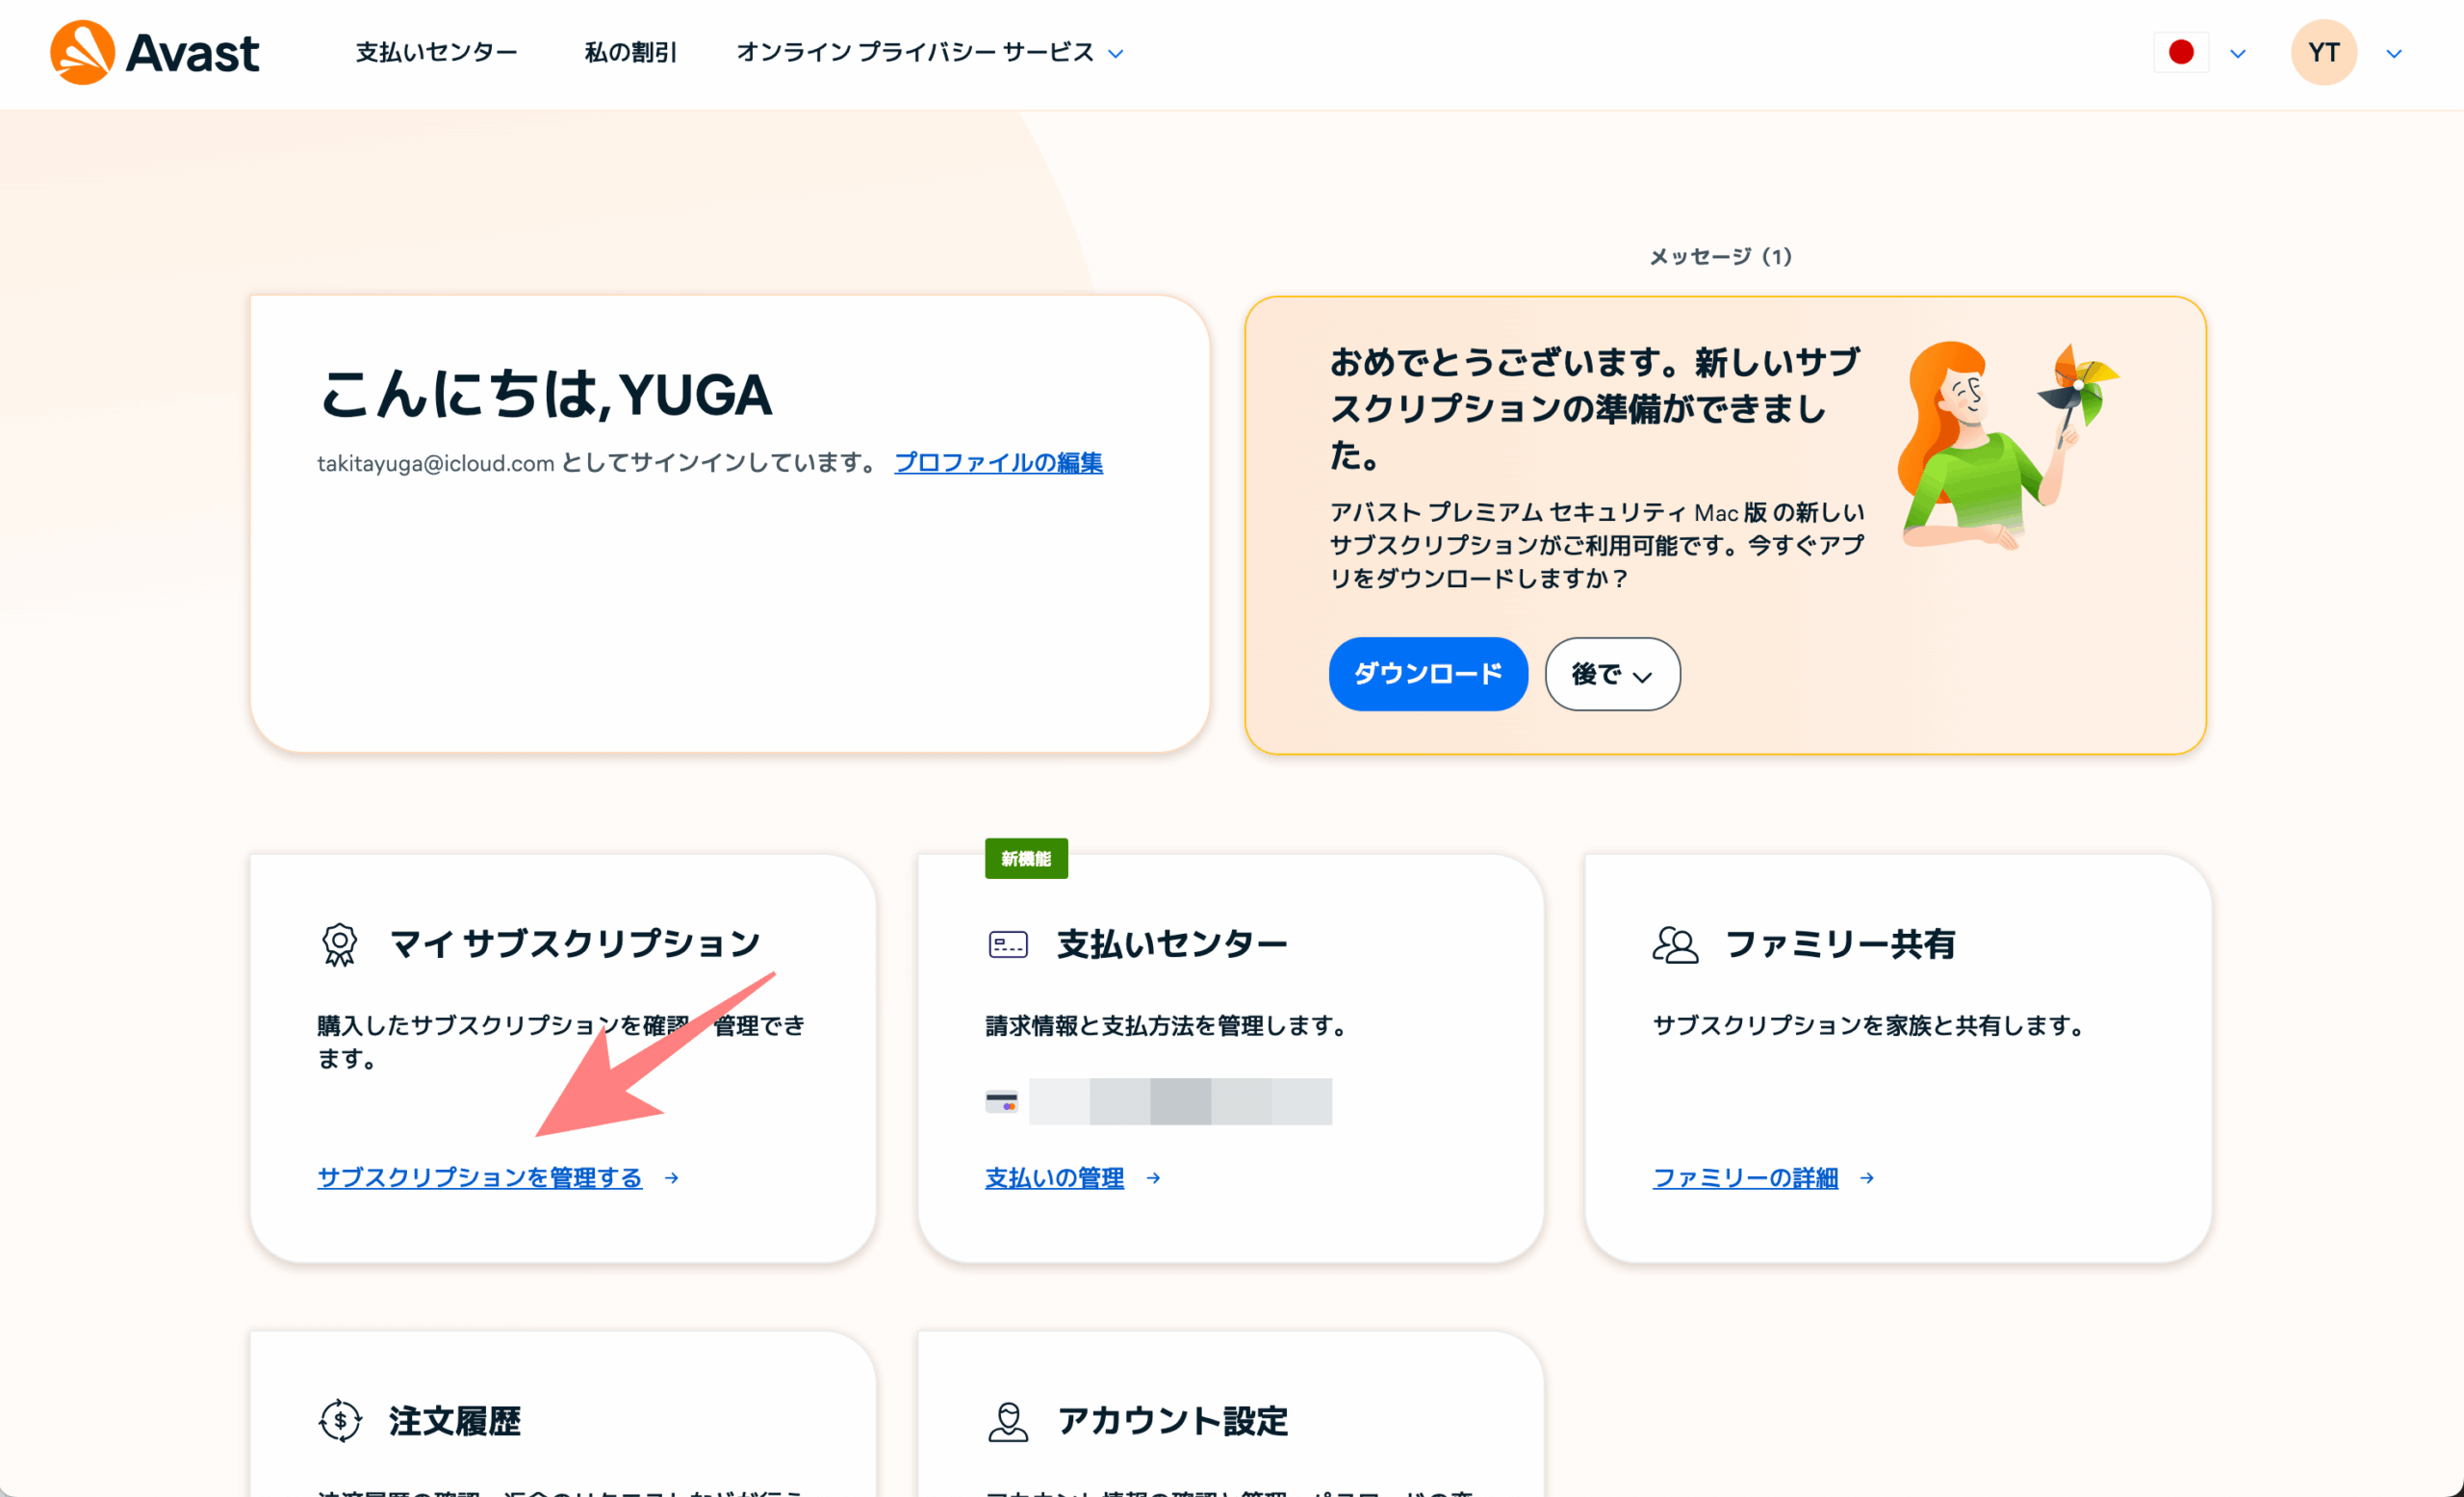Click the マイ サブスクリプション ribbon badge icon

pos(339,944)
